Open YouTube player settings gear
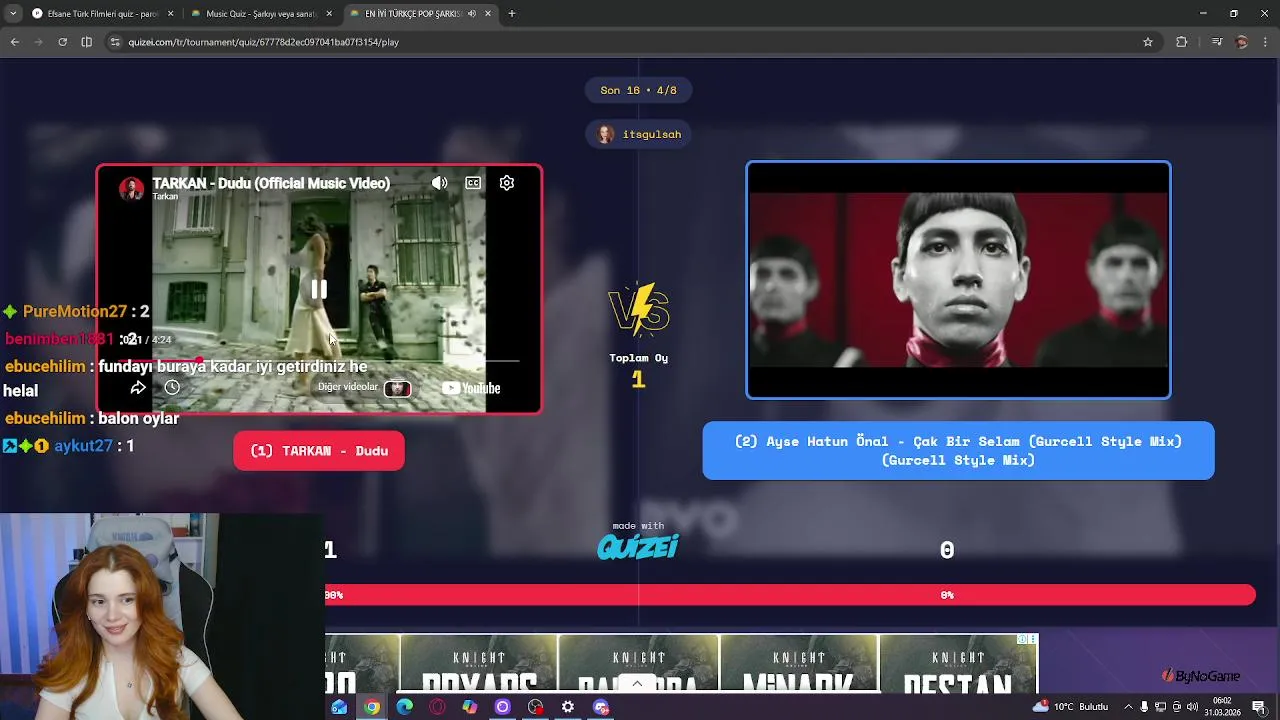The height and width of the screenshot is (720, 1280). (x=507, y=183)
